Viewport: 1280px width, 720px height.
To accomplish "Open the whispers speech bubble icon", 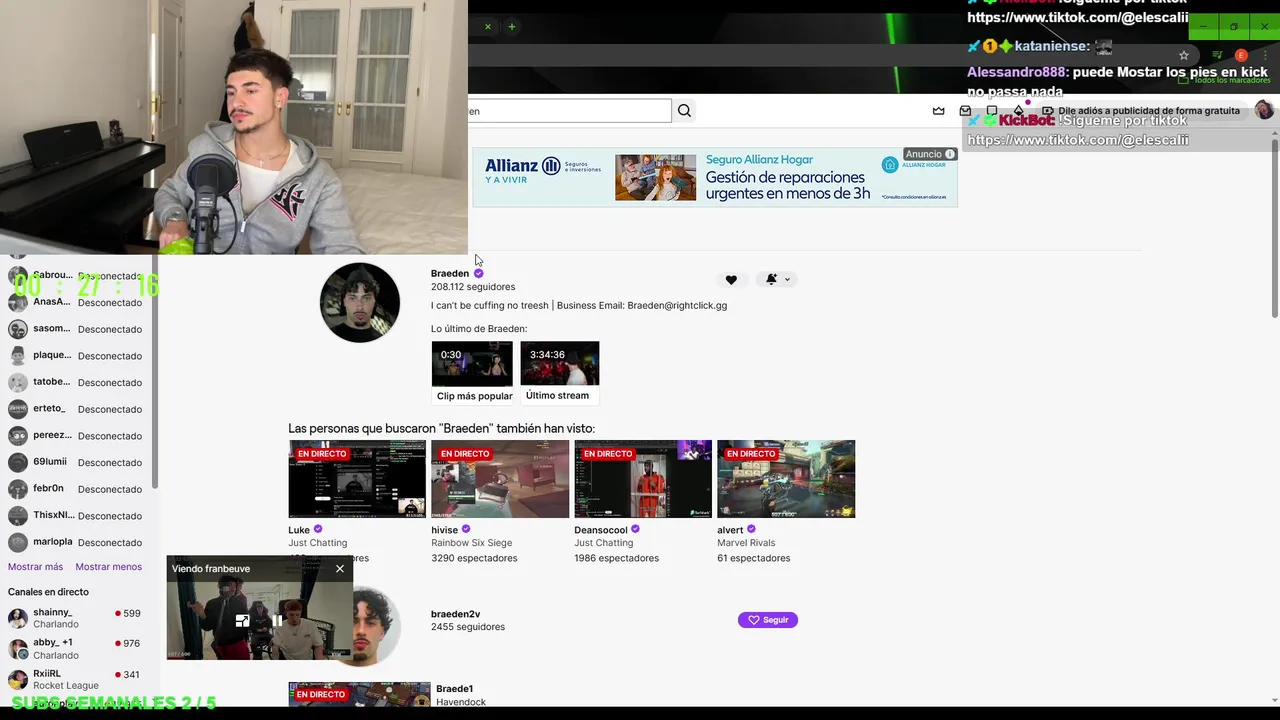I will [x=991, y=111].
